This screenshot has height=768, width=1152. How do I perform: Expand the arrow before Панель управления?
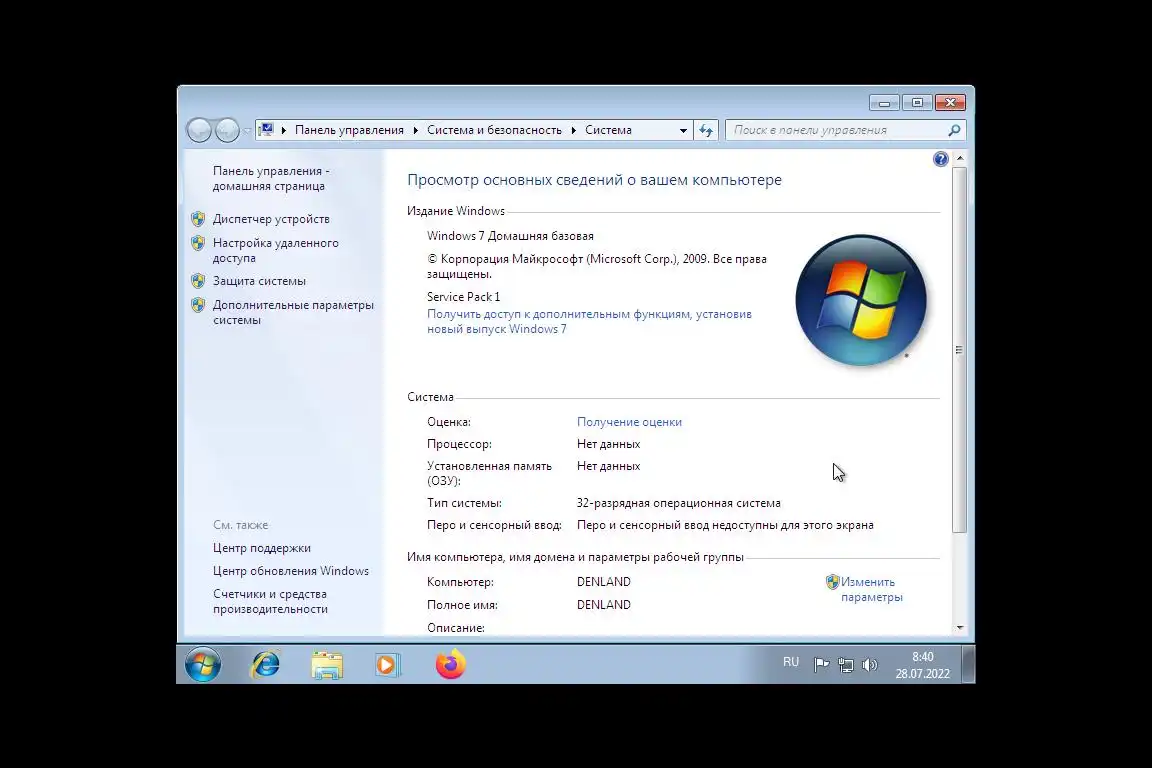pyautogui.click(x=284, y=130)
